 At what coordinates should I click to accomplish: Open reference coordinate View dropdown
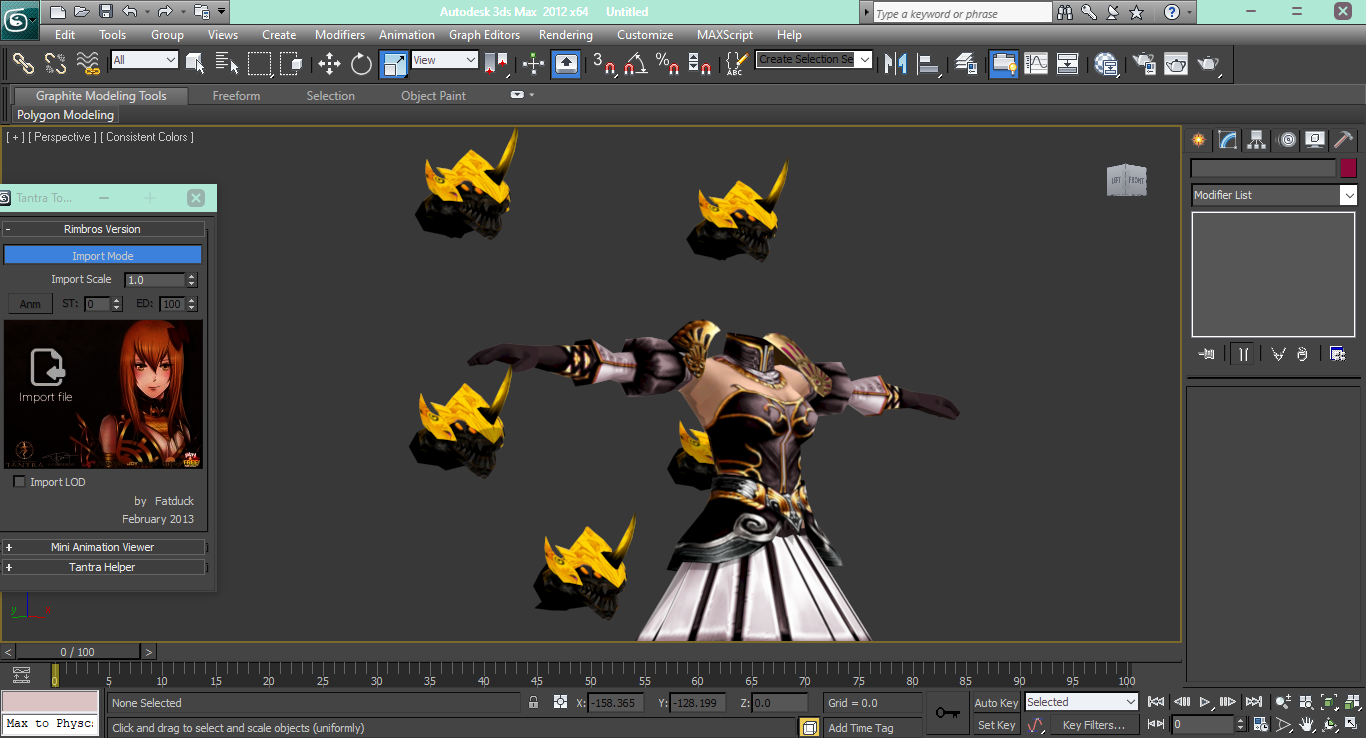pos(445,60)
